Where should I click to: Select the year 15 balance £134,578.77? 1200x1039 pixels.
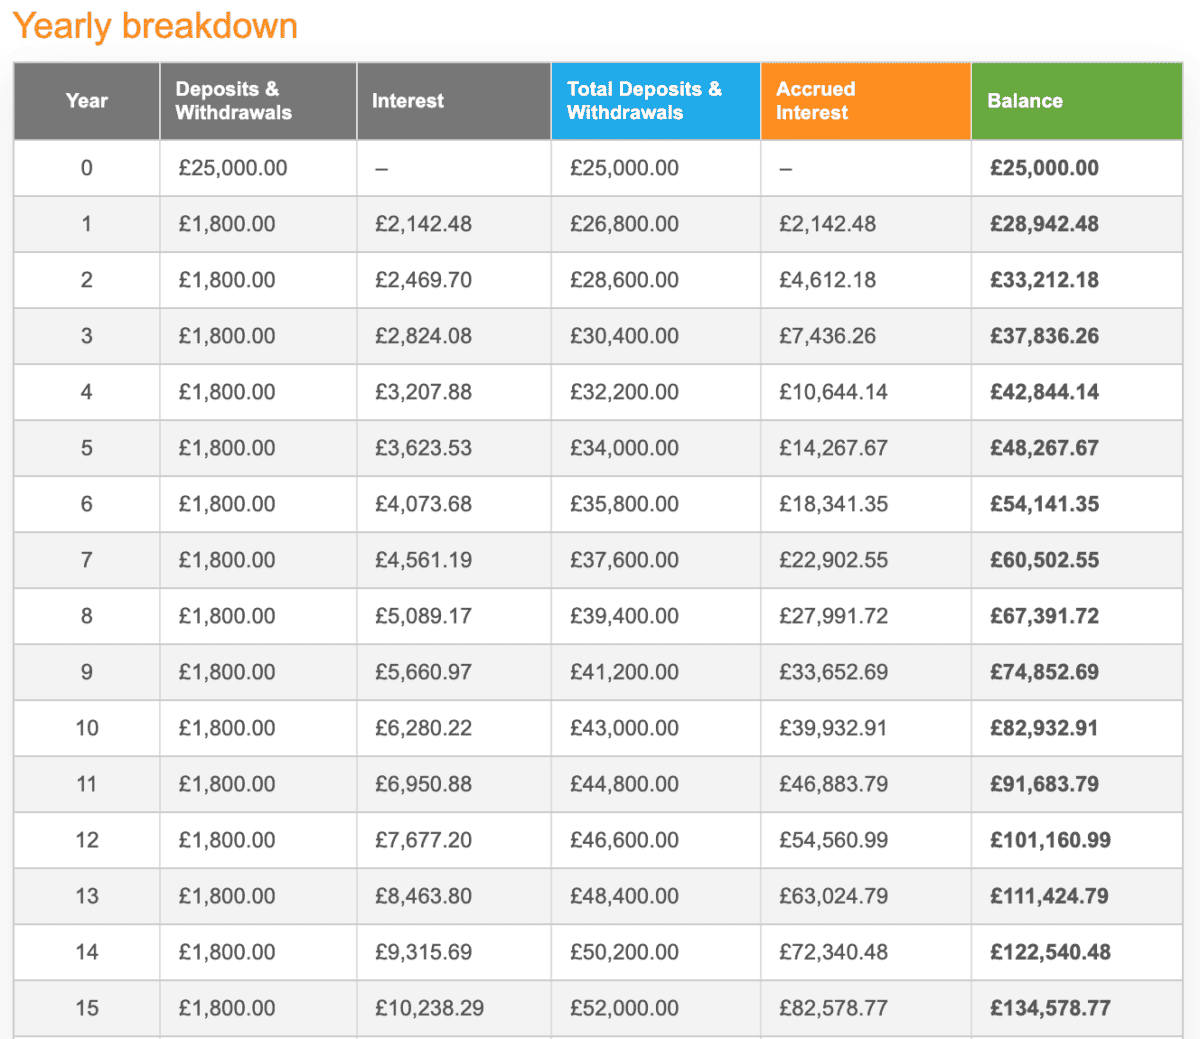[1050, 1008]
